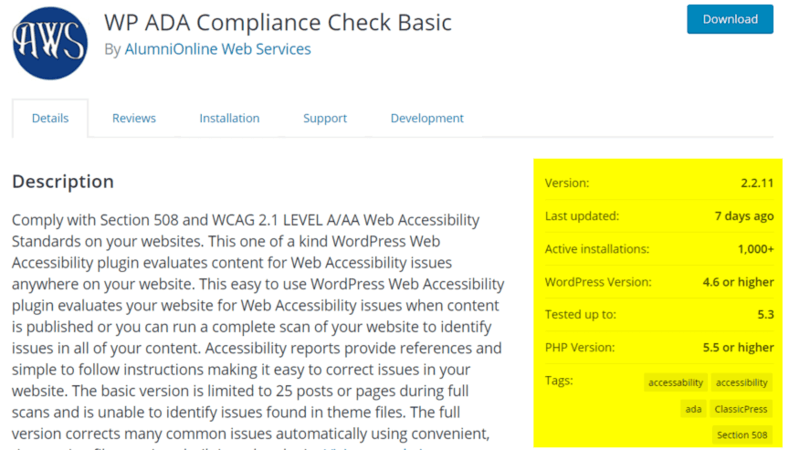Viewport: 789px width, 450px height.
Task: Click the '4.6 or higher' WordPress version
Action: [x=738, y=282]
